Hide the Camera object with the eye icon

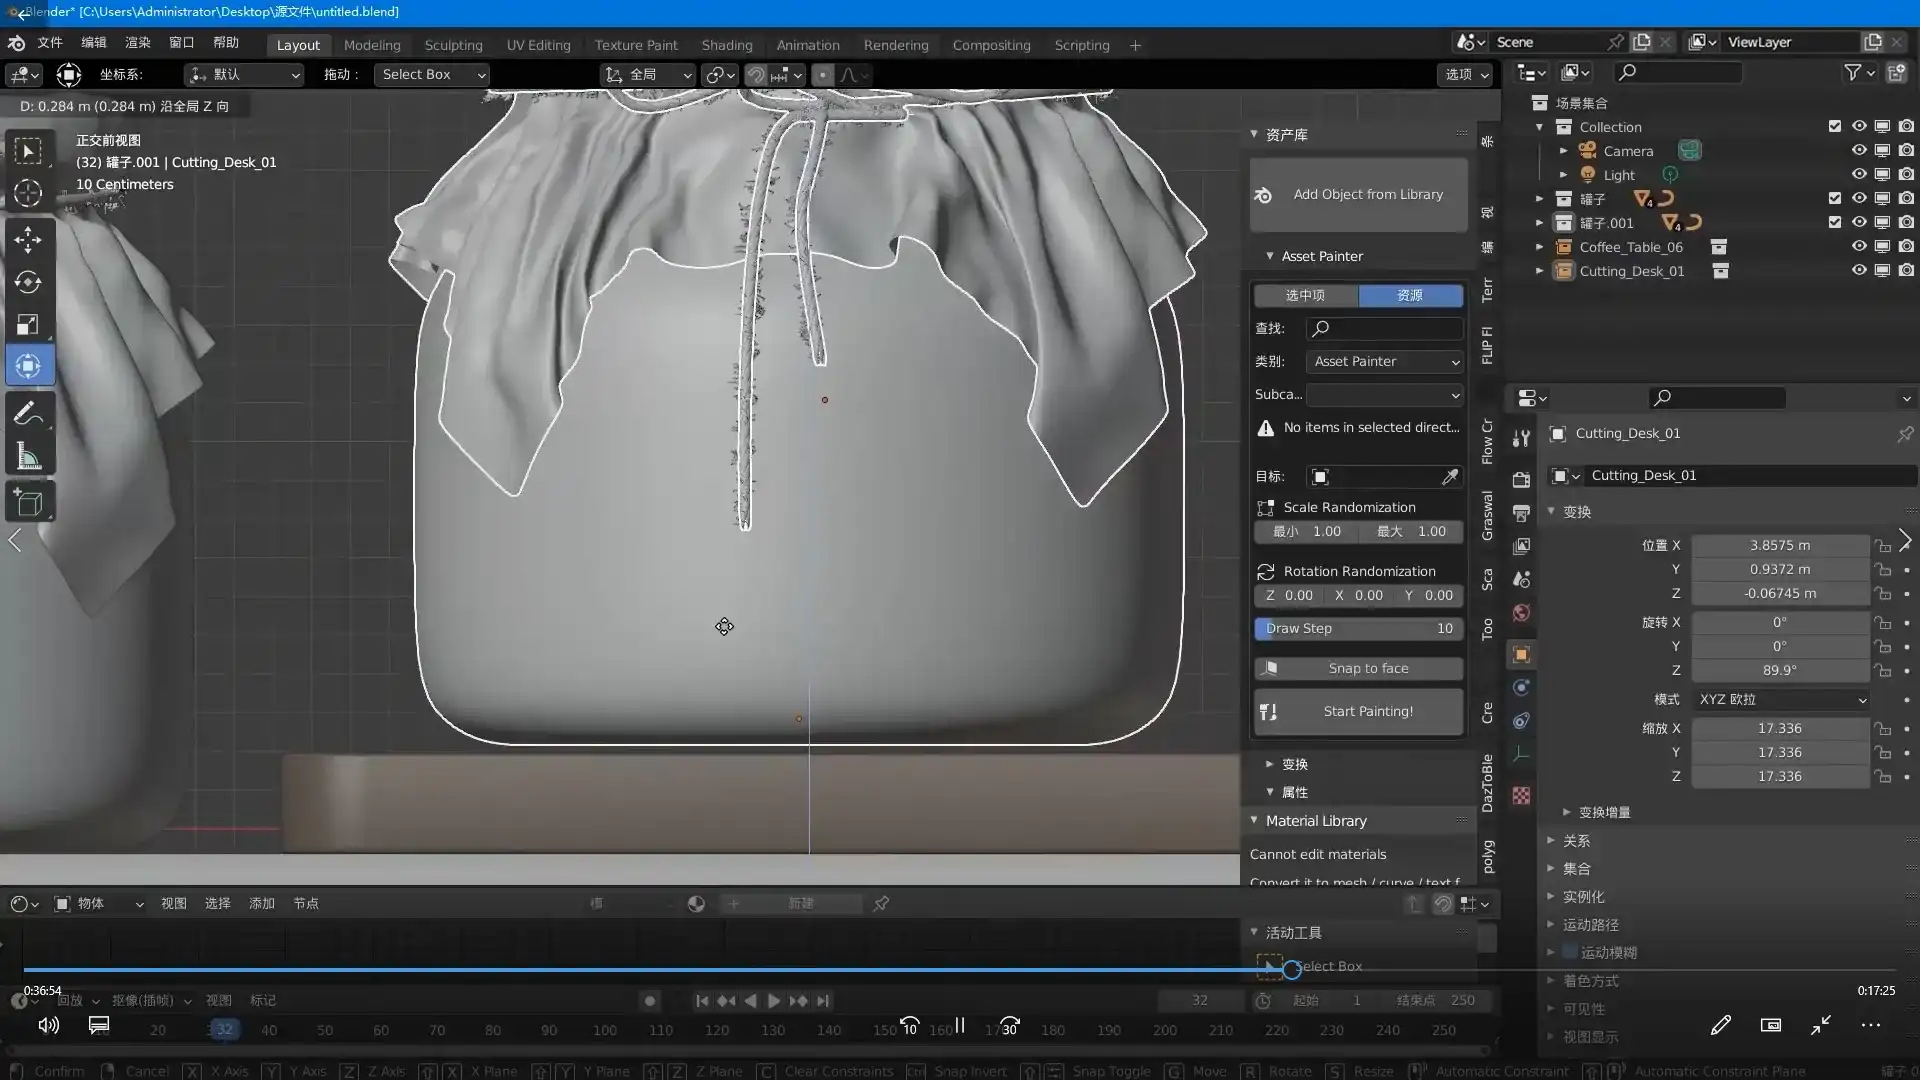pos(1860,150)
